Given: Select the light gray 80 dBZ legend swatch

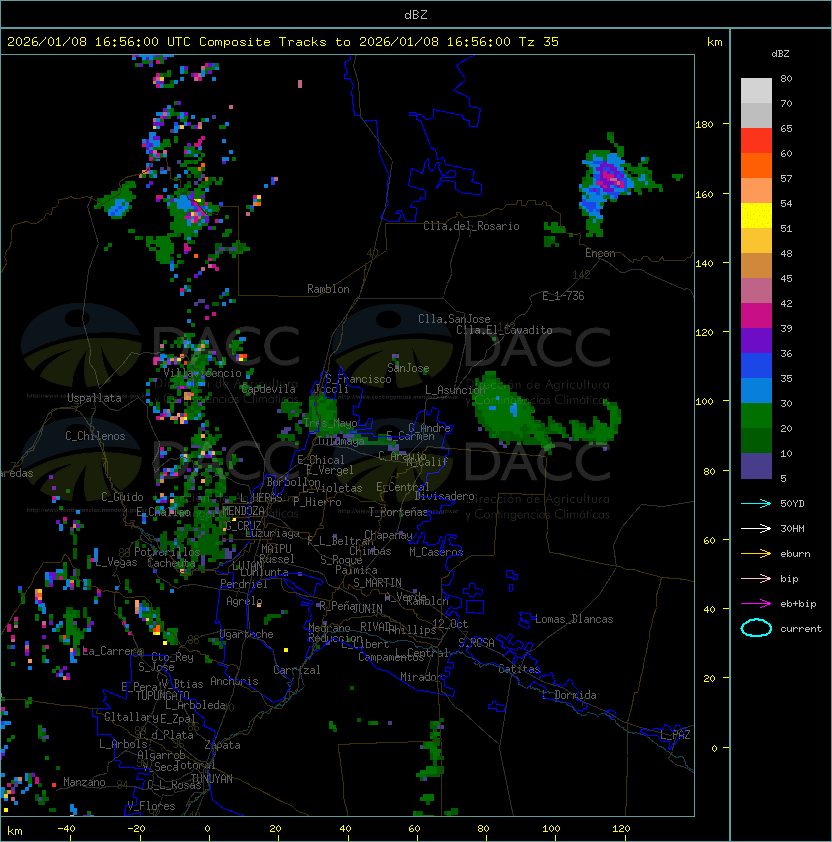Looking at the screenshot, I should 756,90.
